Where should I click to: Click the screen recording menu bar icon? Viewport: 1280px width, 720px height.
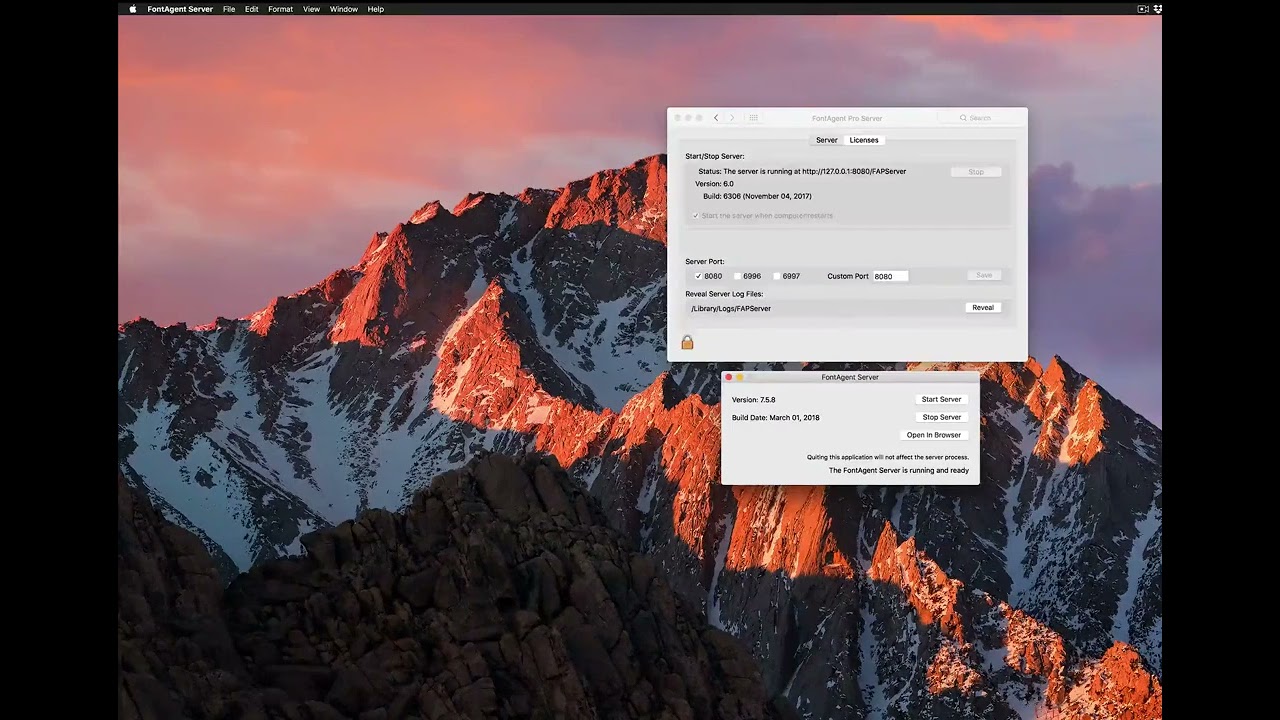[x=1143, y=9]
